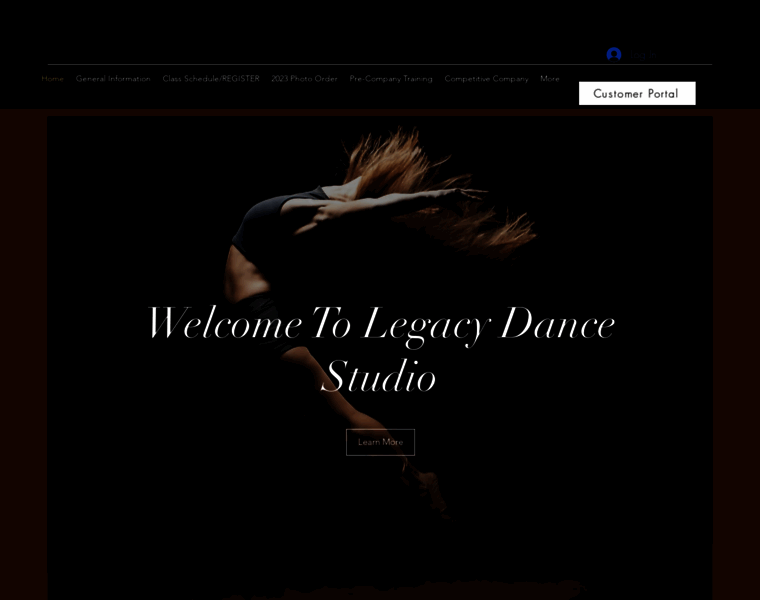The image size is (760, 600).
Task: Click the Customer Portal button
Action: pos(637,93)
